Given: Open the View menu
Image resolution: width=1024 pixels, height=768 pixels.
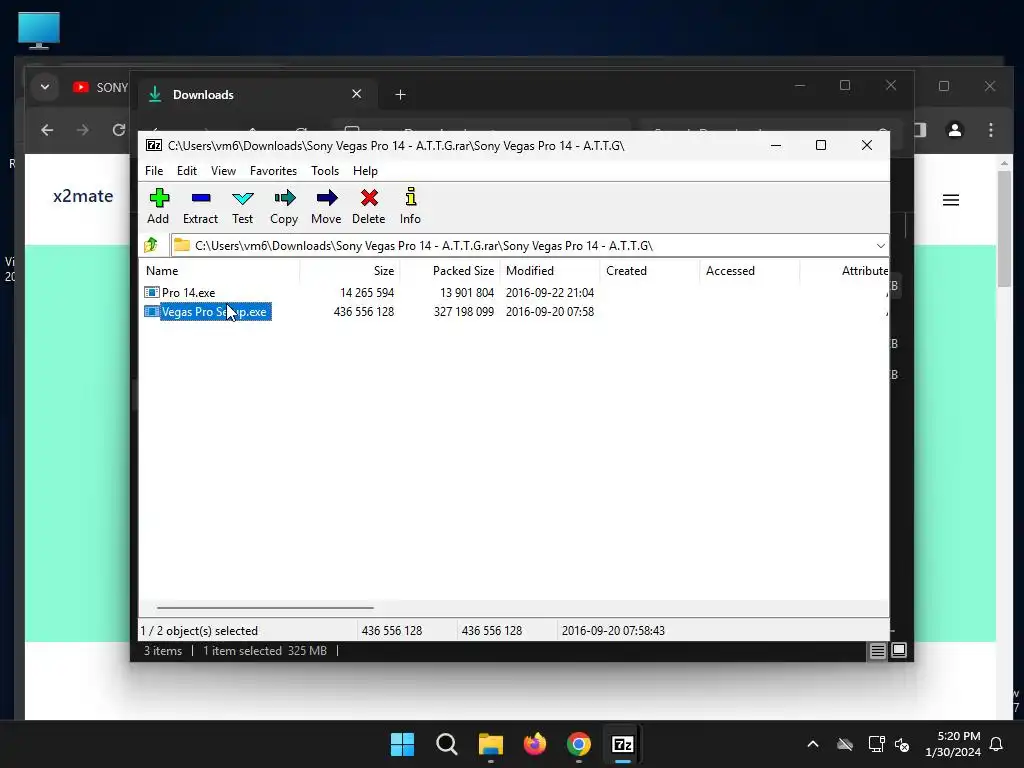Looking at the screenshot, I should (223, 170).
